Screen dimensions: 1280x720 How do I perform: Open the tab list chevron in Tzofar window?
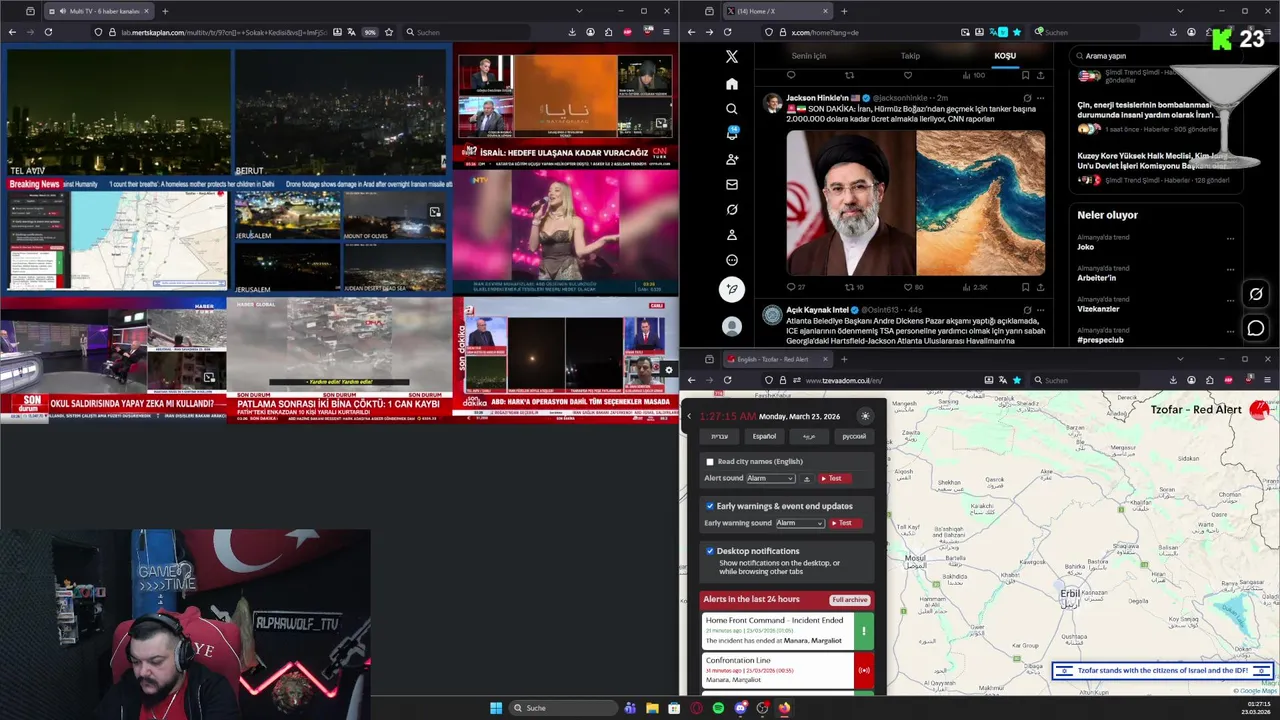tap(1180, 359)
